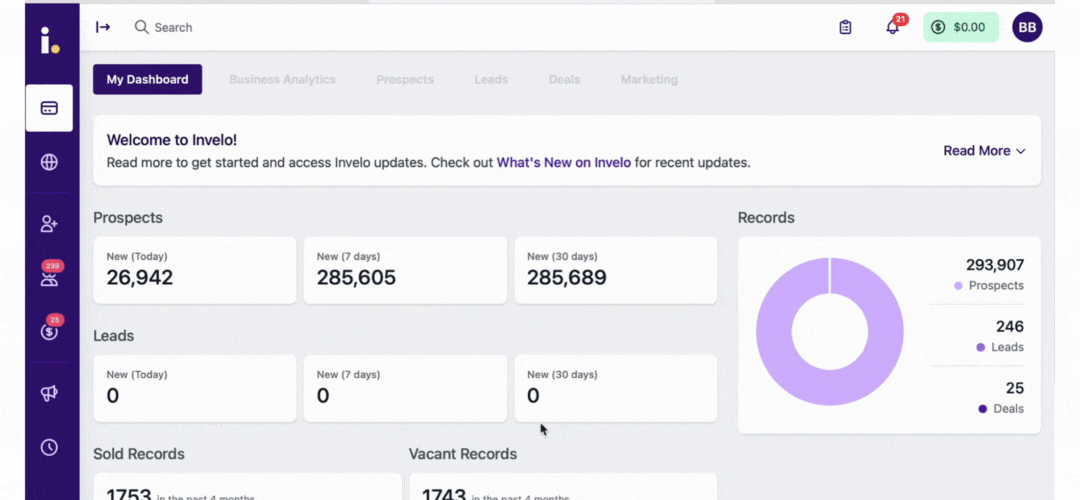Switch to the Leads tab
1080x500 pixels.
point(491,79)
